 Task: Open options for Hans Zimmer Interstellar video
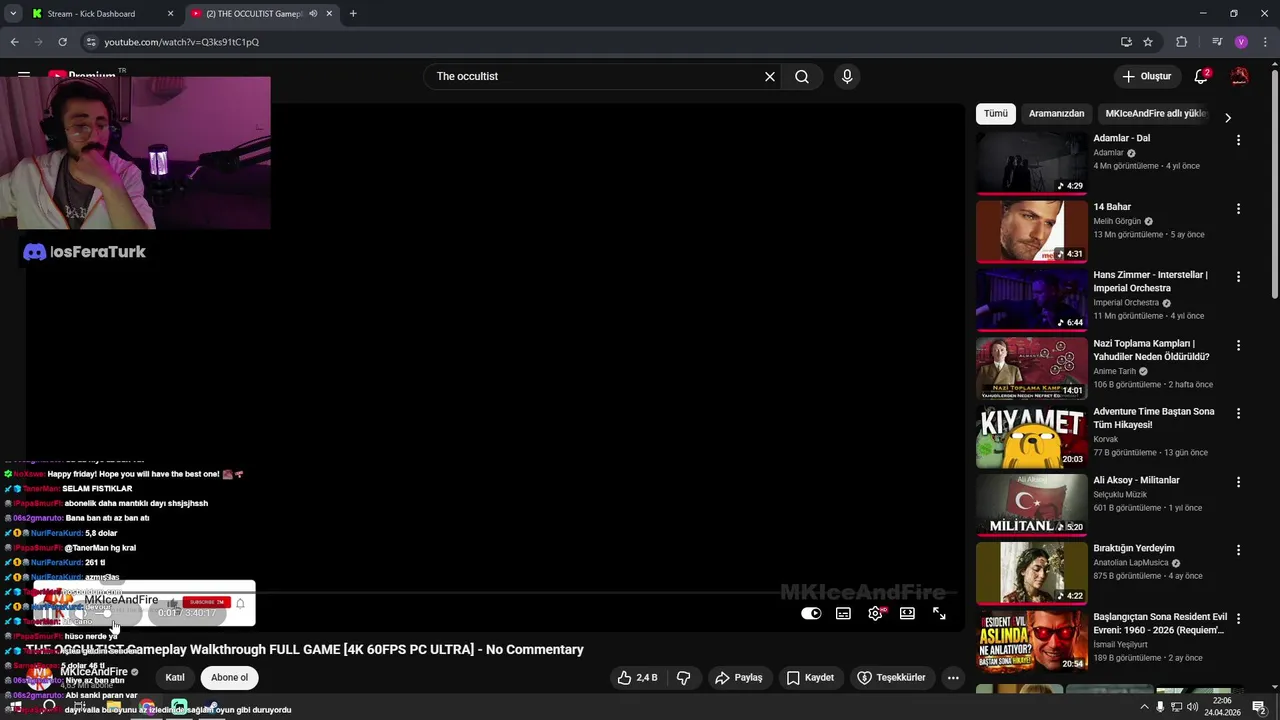tap(1238, 276)
